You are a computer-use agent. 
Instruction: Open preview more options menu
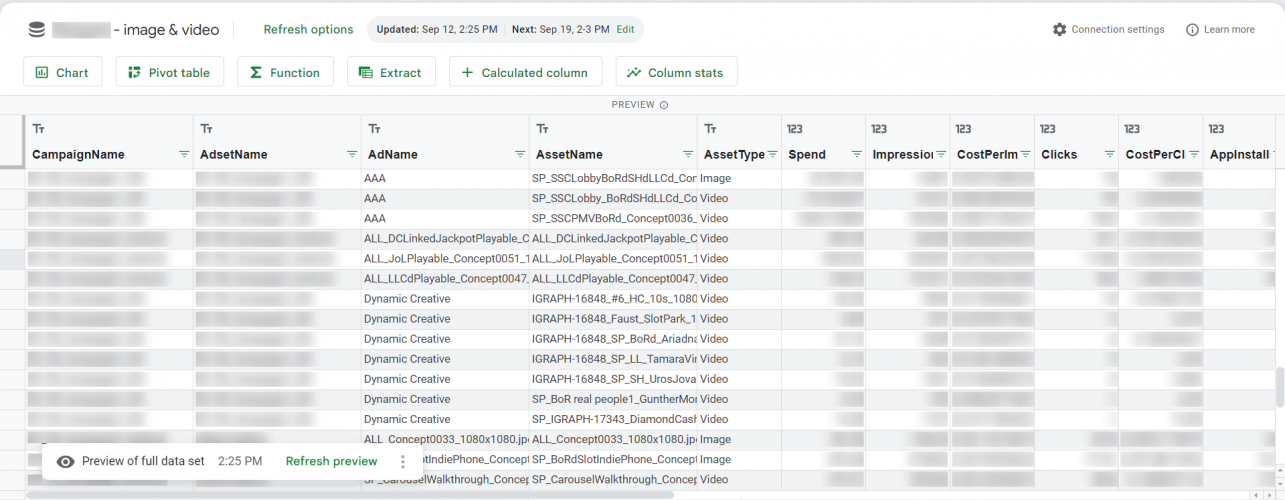[403, 461]
